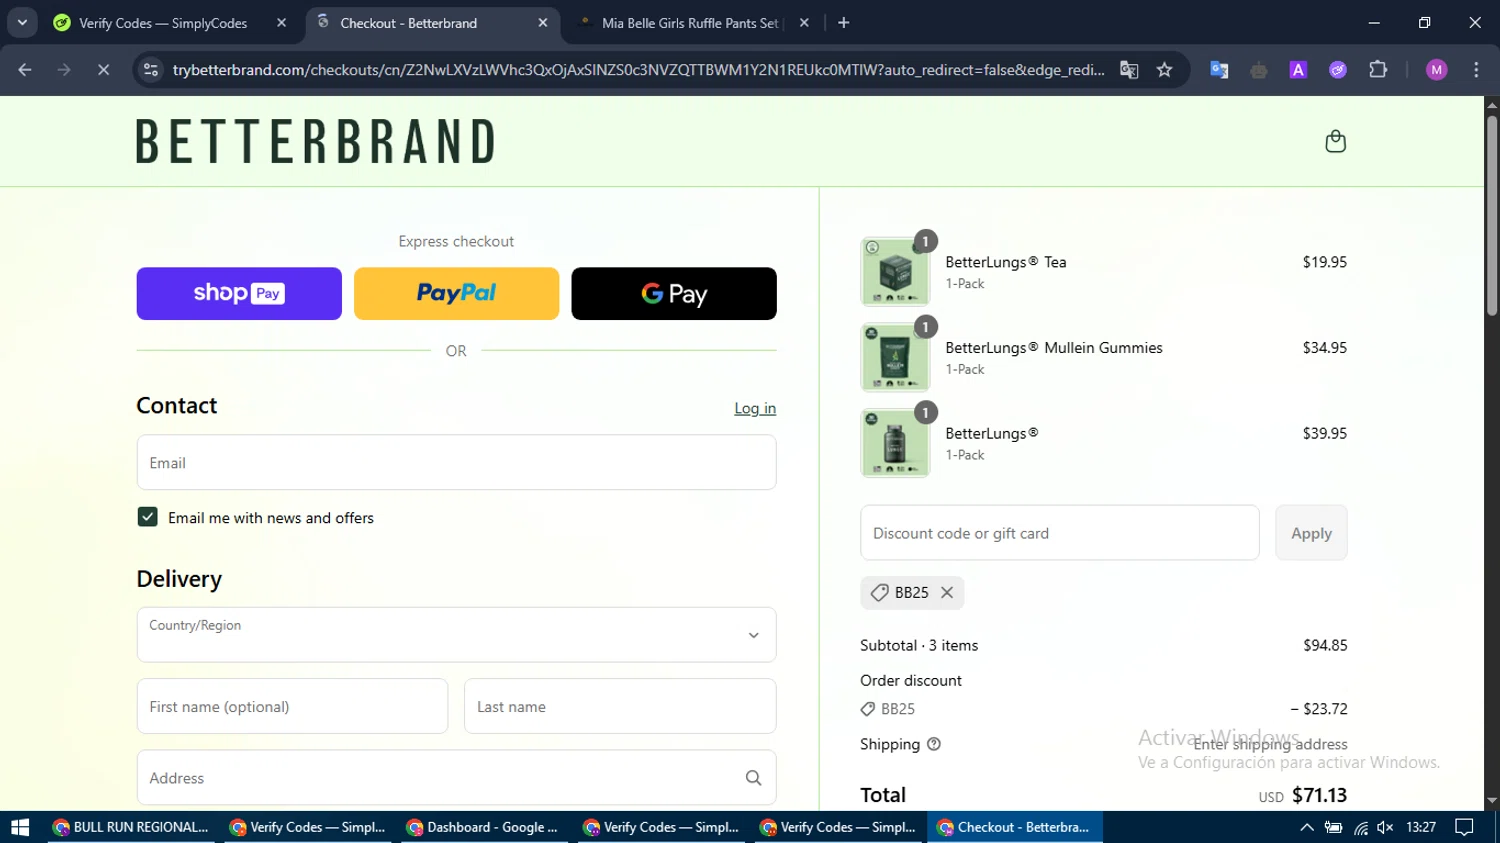
Task: Show hidden system tray icons chevron
Action: pos(1306,827)
